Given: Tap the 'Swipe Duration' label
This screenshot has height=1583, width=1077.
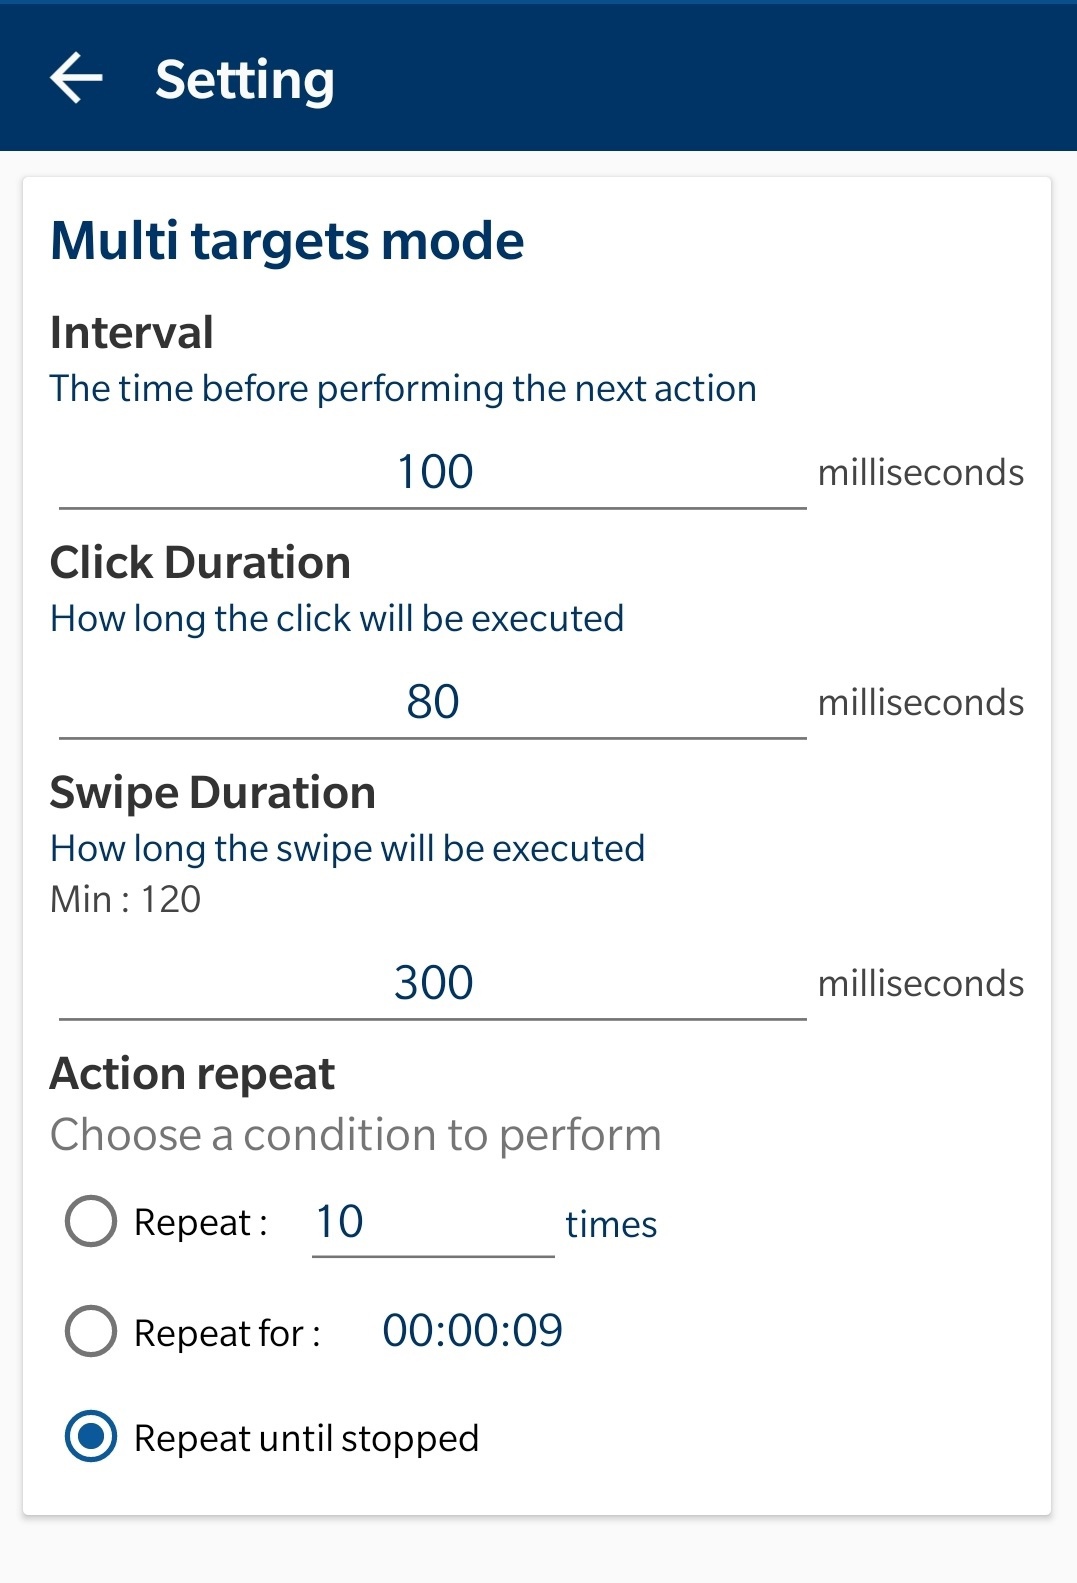Looking at the screenshot, I should tap(213, 793).
